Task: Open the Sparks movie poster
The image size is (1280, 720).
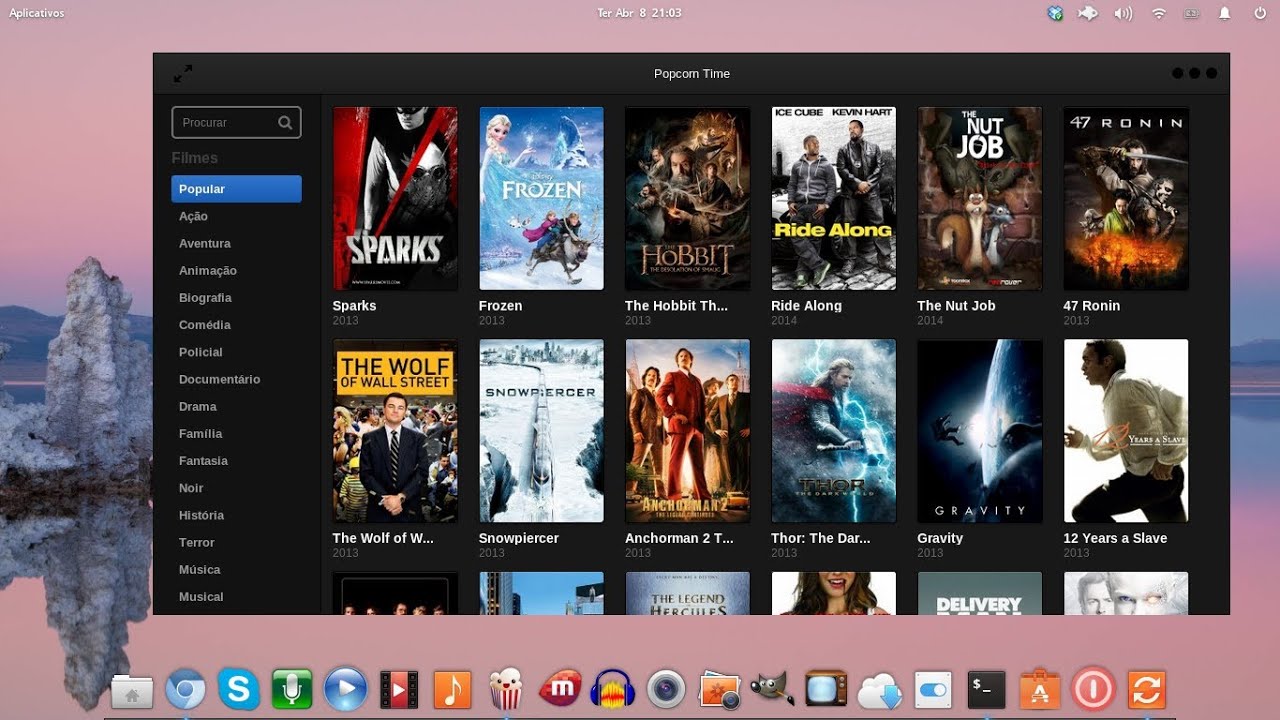Action: pyautogui.click(x=395, y=198)
